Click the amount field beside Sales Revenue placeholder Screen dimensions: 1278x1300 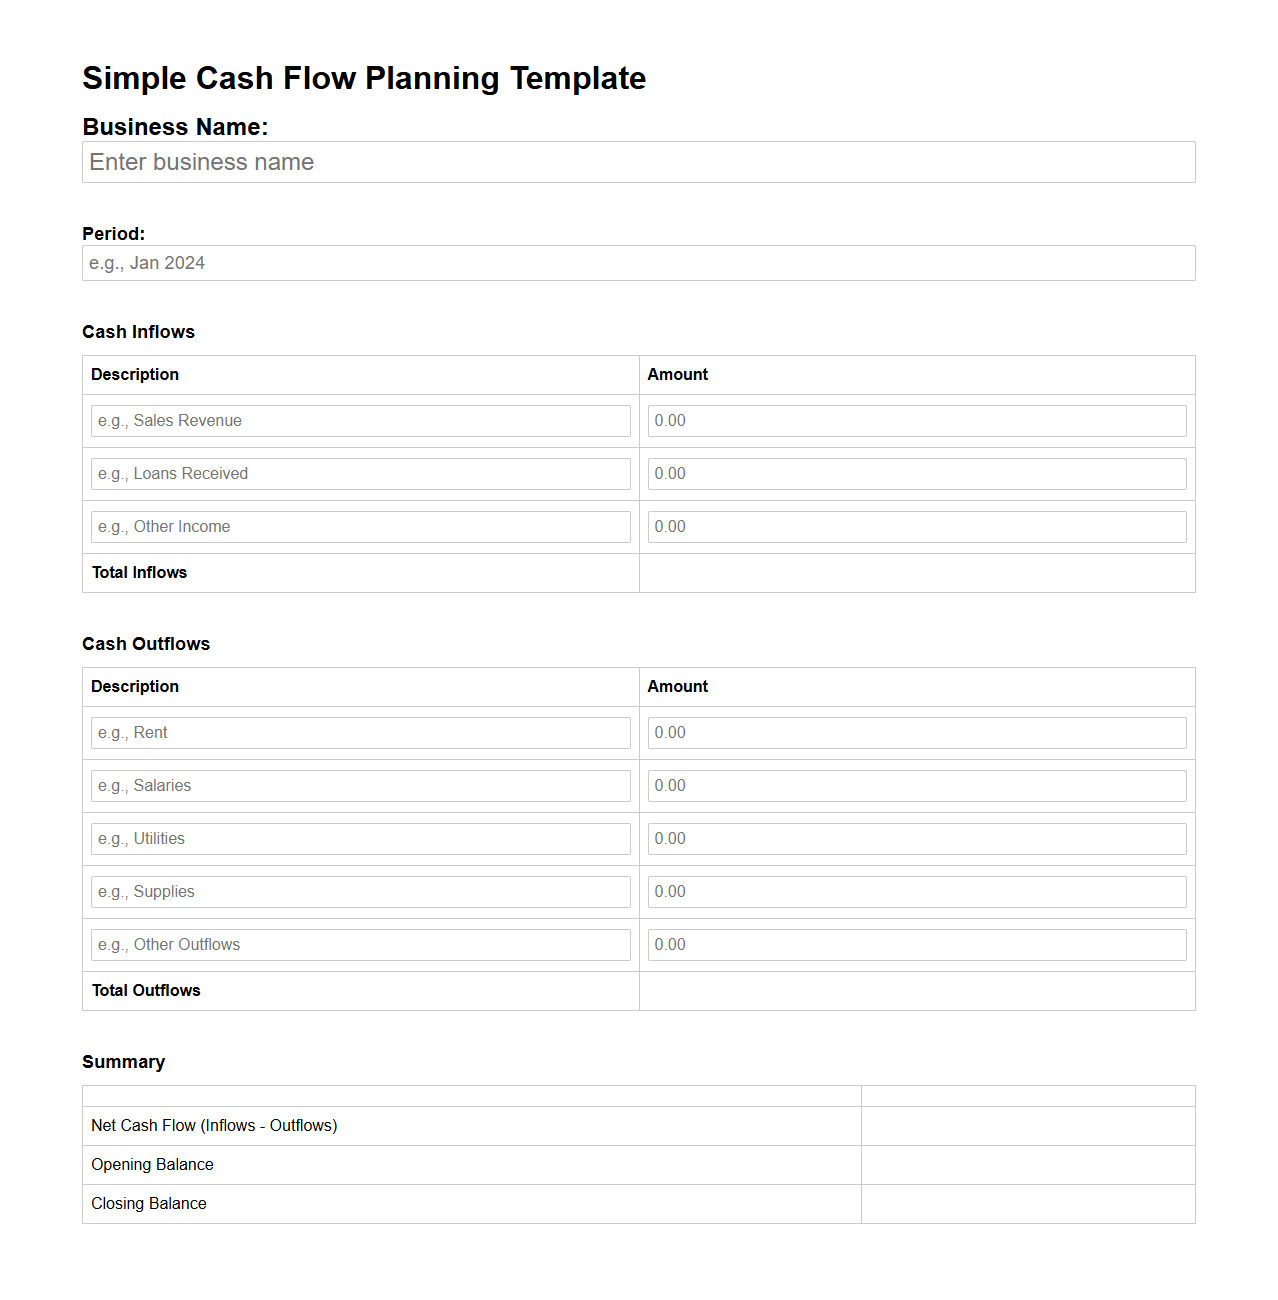pyautogui.click(x=916, y=420)
